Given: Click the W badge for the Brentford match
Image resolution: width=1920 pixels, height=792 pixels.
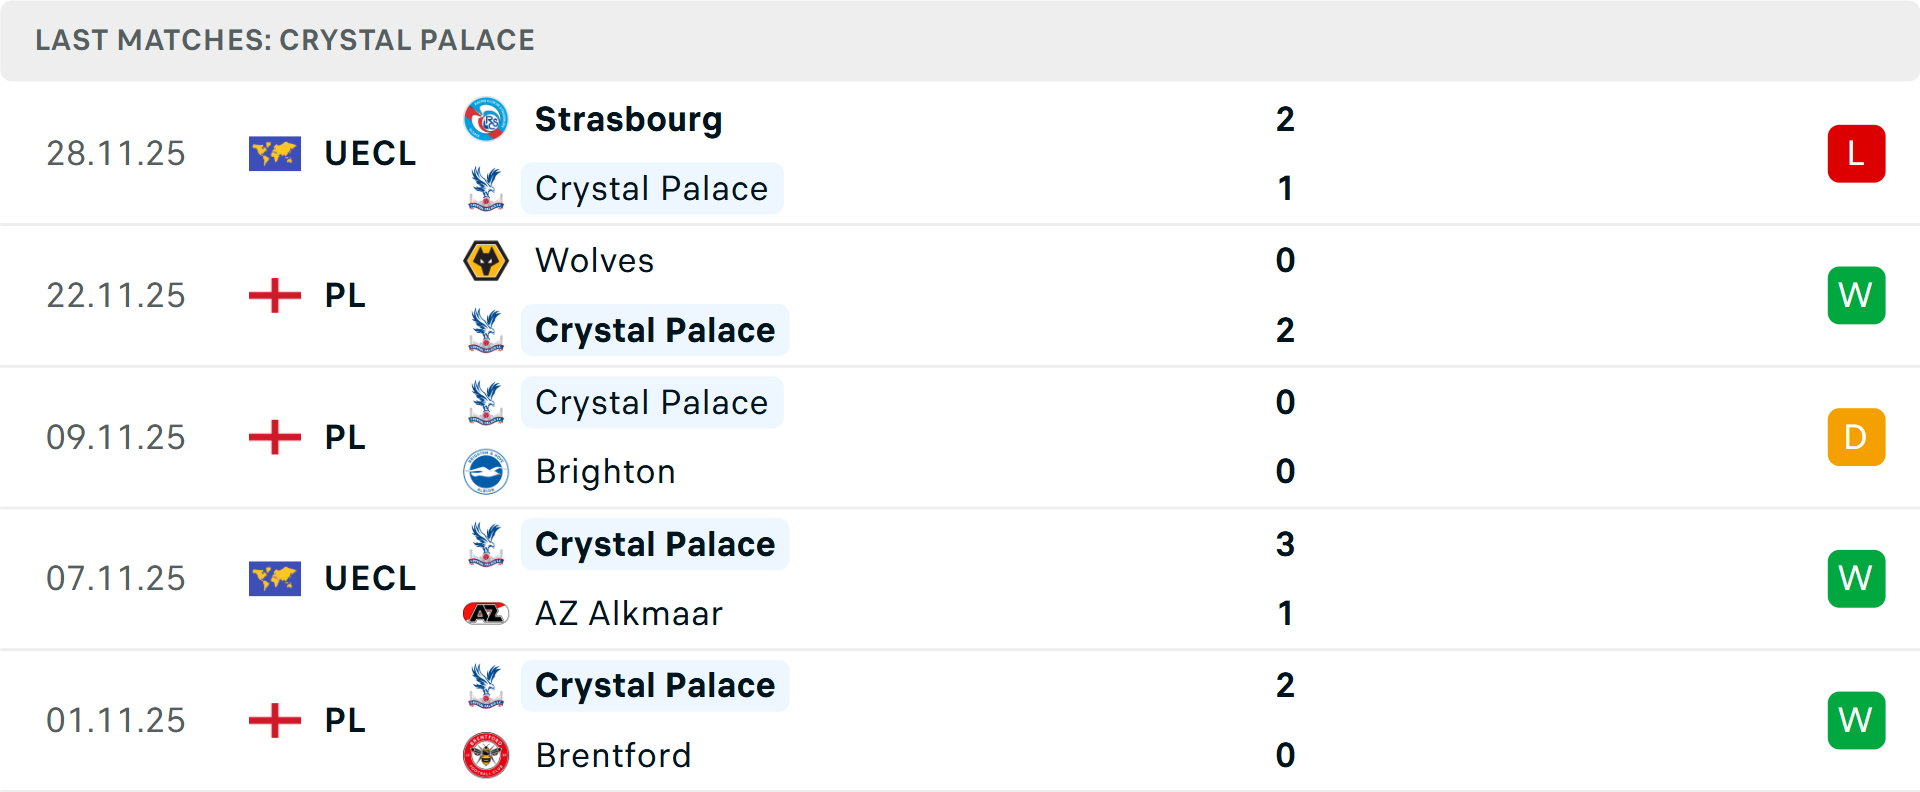Looking at the screenshot, I should pyautogui.click(x=1856, y=720).
